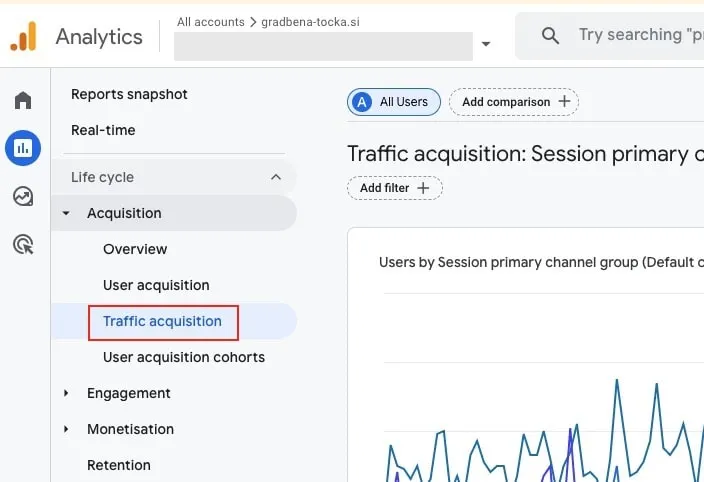Open the Explore icon in sidebar
Image resolution: width=704 pixels, height=482 pixels.
(23, 196)
